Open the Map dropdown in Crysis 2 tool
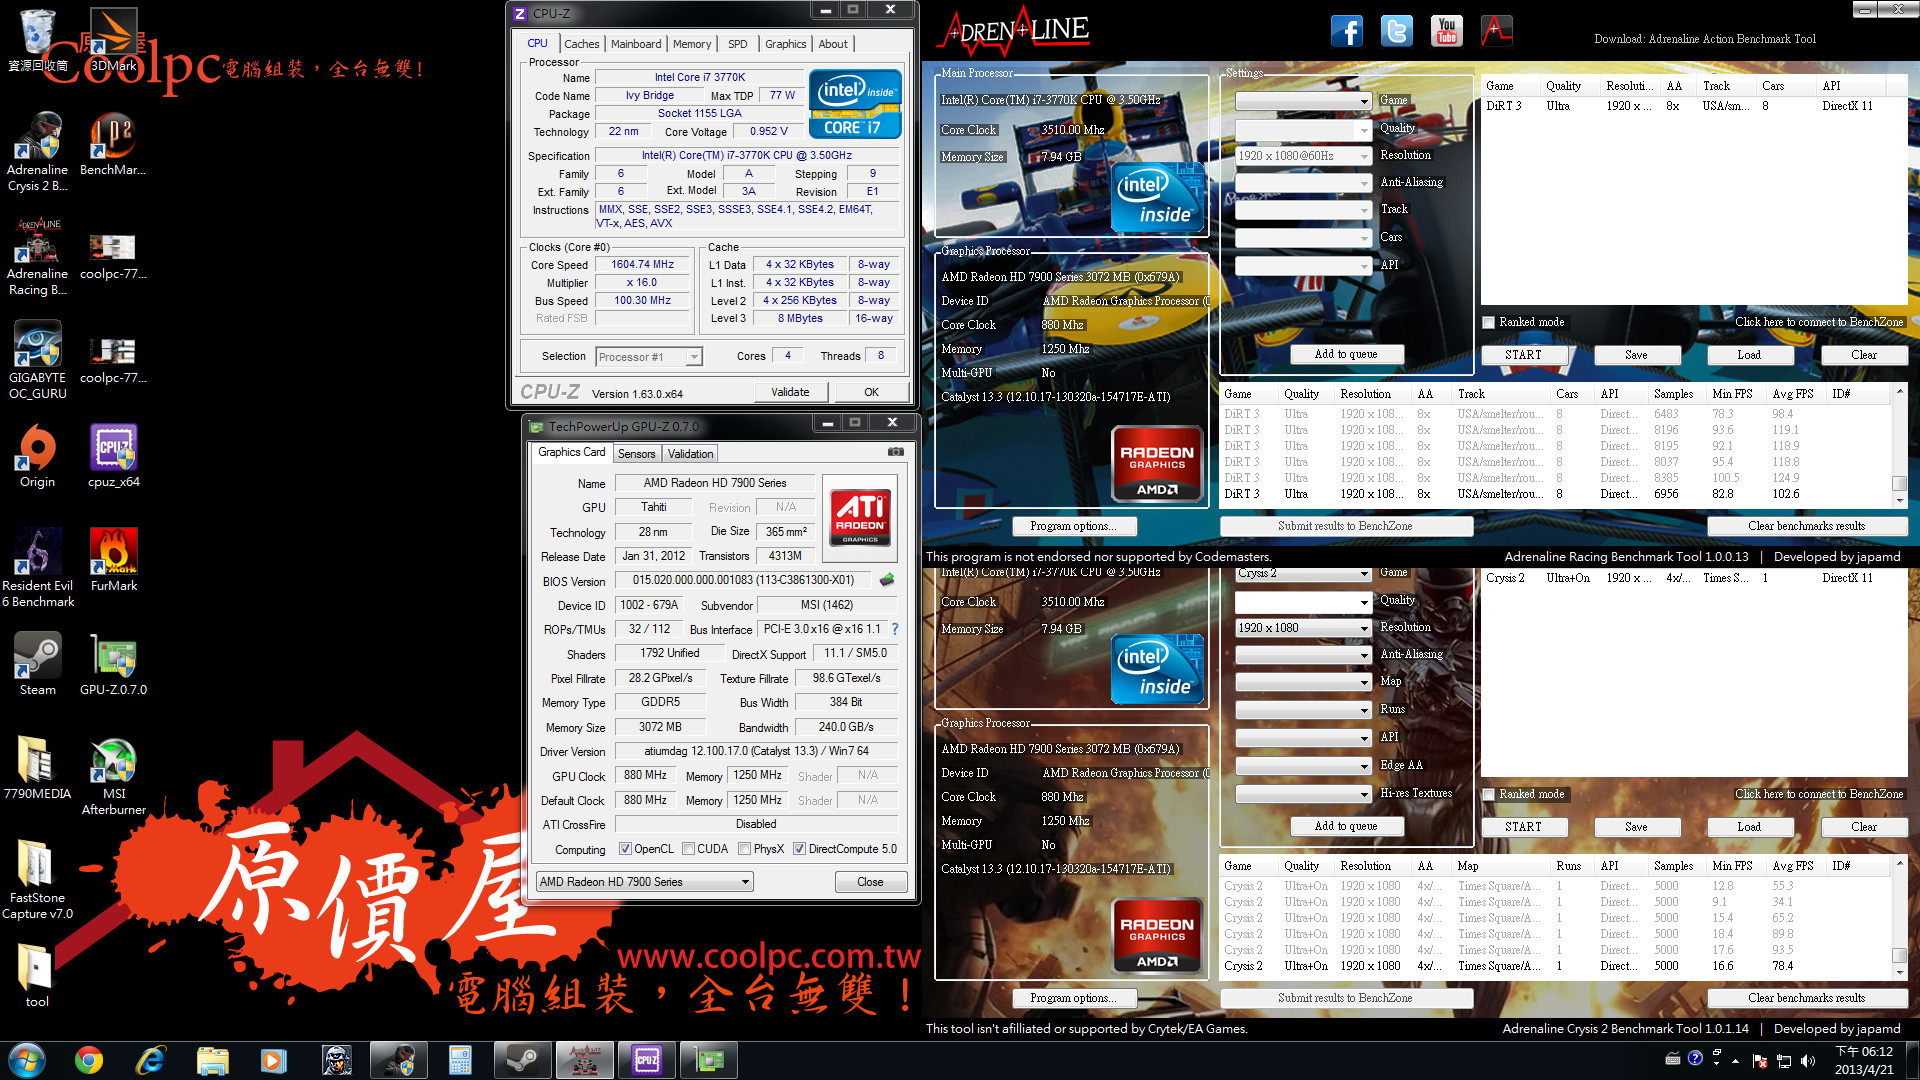The image size is (1920, 1080). [x=1304, y=682]
